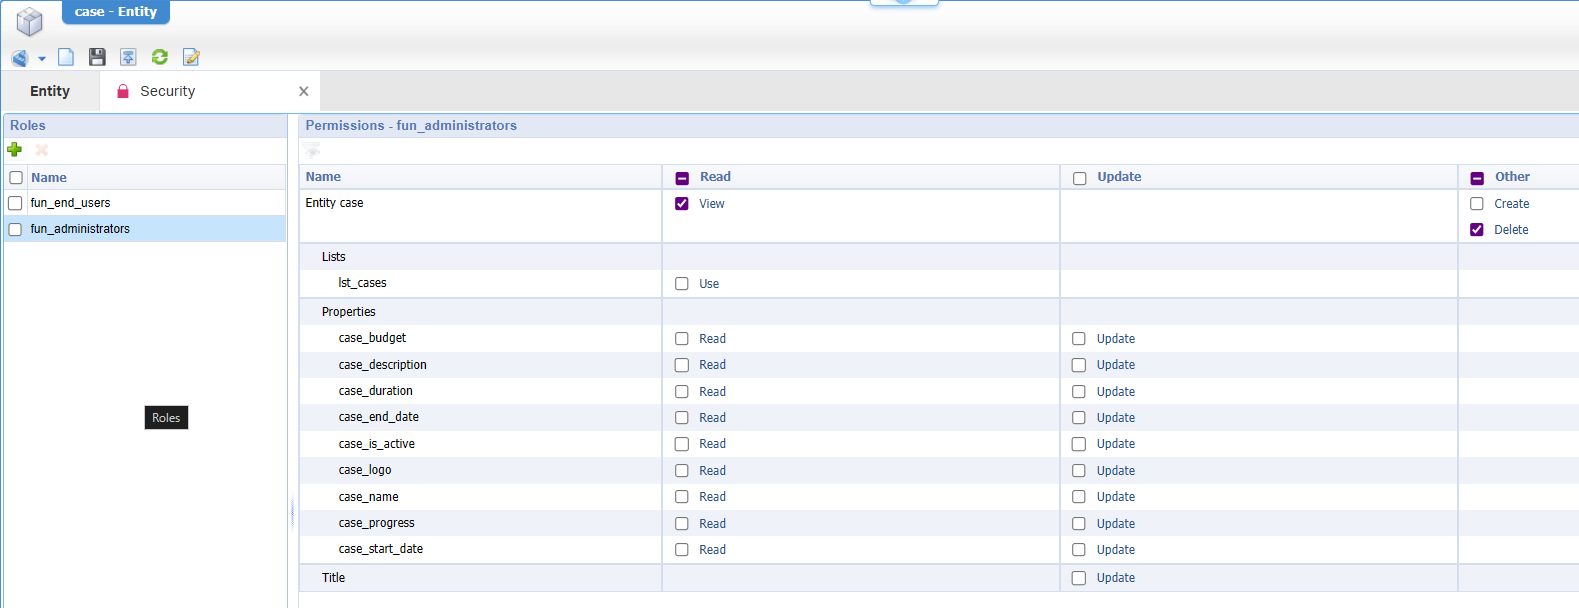Save using the floppy disk icon
The height and width of the screenshot is (608, 1579).
97,57
